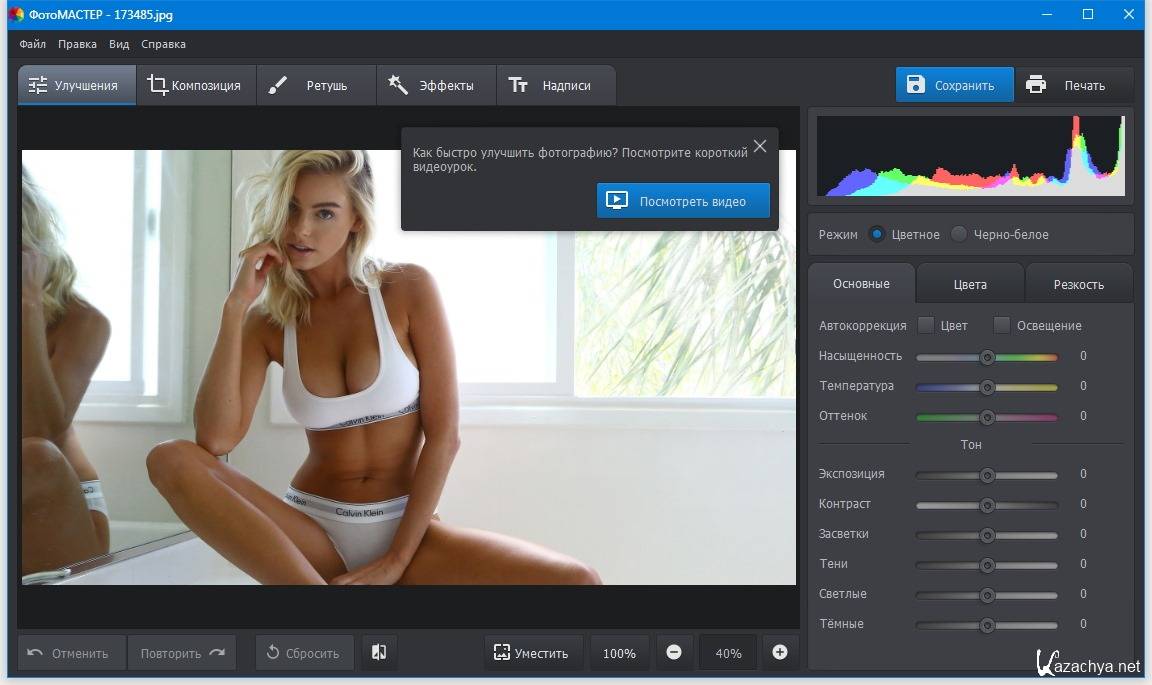
Task: Click the 40% zoom value field
Action: click(x=728, y=653)
